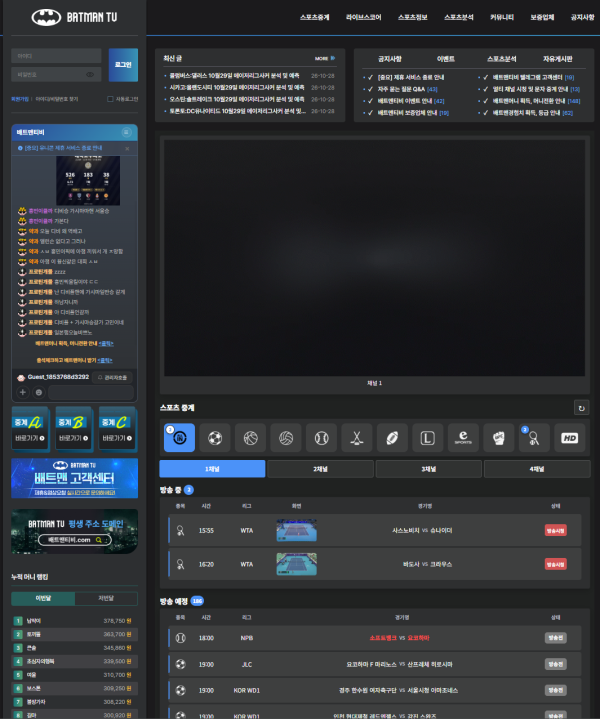The width and height of the screenshot is (600, 719).
Task: Toggle password visibility eye icon
Action: coord(90,74)
